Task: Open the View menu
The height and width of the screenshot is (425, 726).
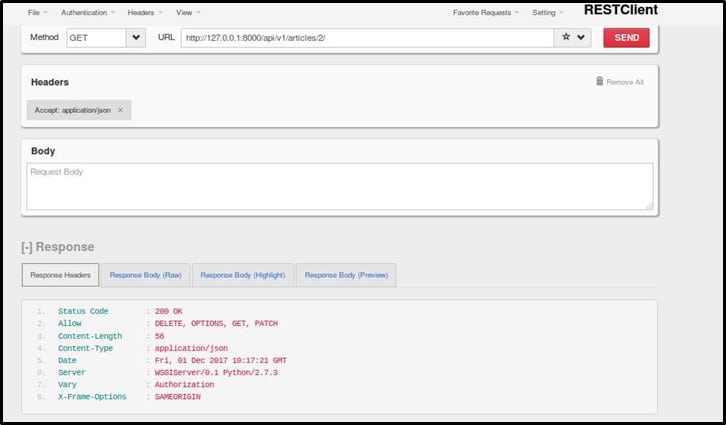Action: pyautogui.click(x=187, y=13)
